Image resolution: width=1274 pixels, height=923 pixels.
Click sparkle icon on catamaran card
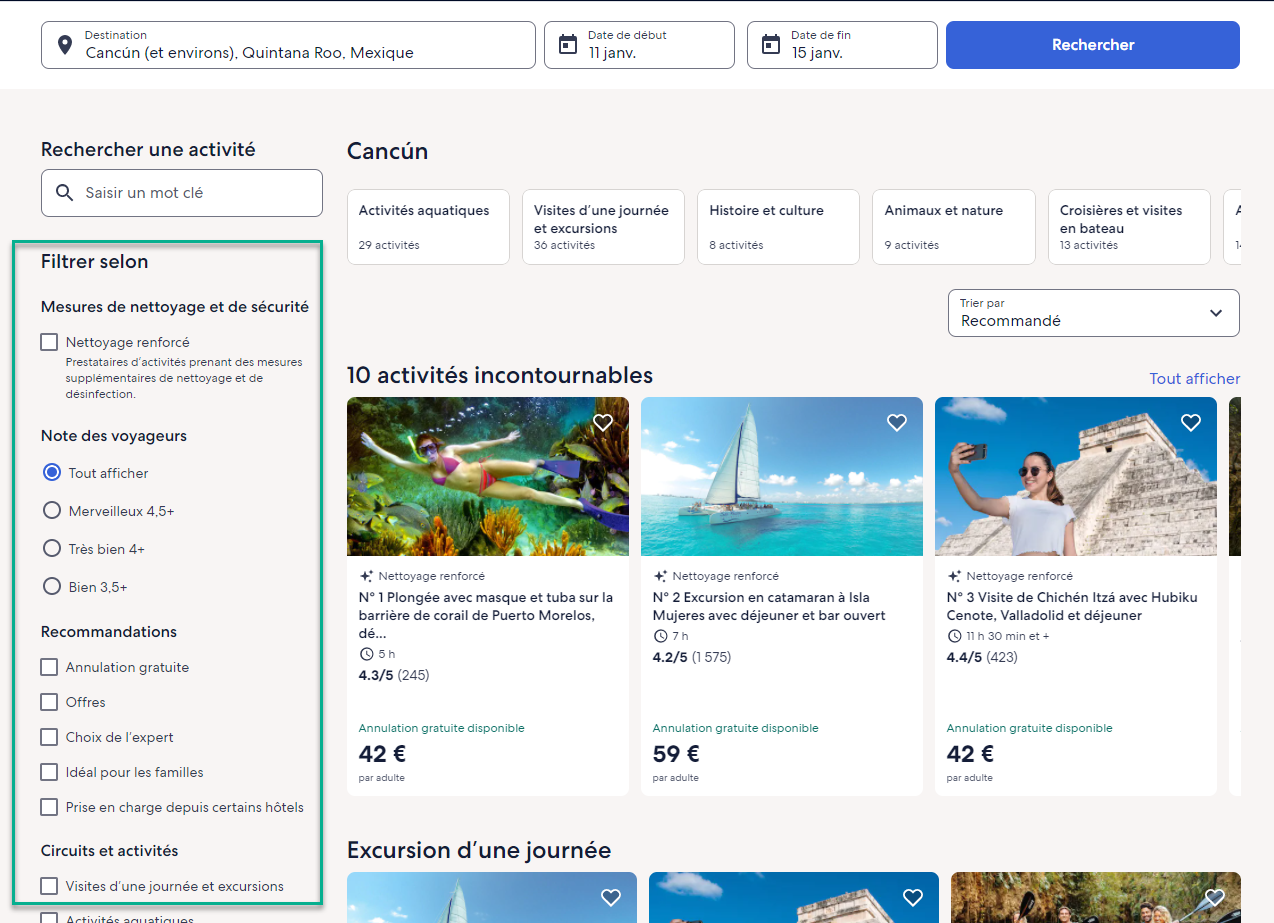pyautogui.click(x=660, y=576)
